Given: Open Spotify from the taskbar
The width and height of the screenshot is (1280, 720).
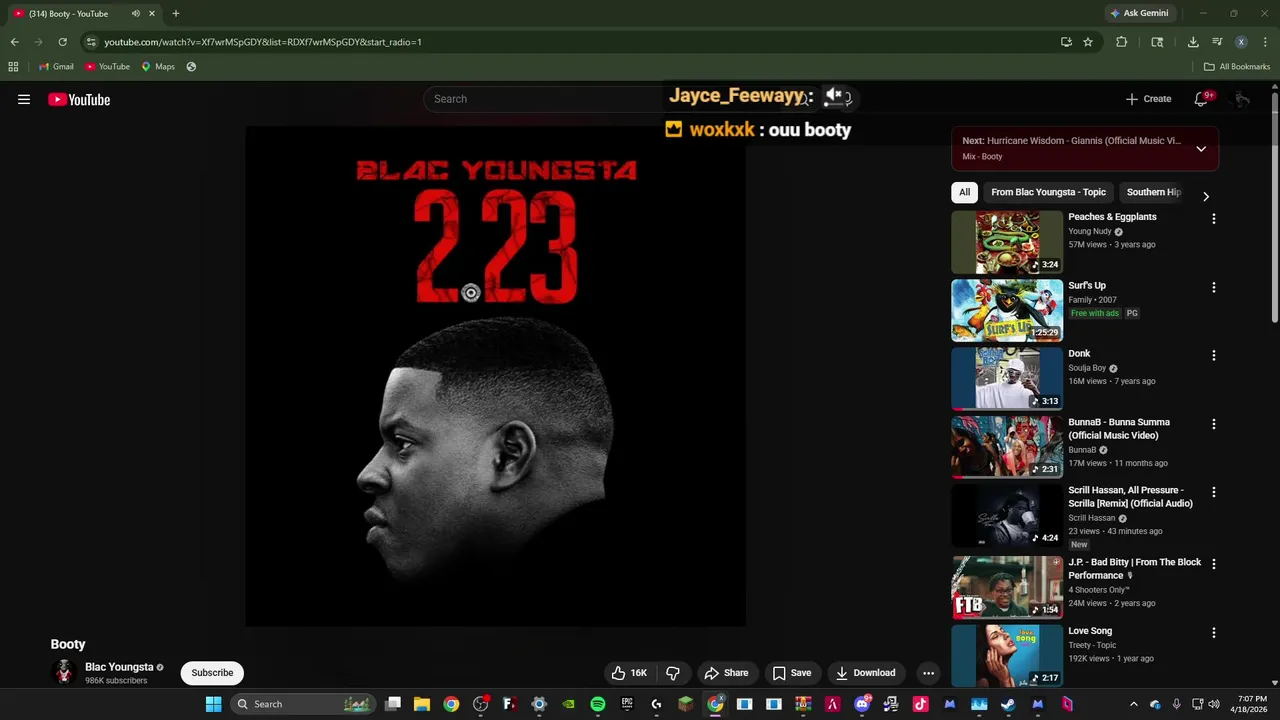Looking at the screenshot, I should (598, 704).
